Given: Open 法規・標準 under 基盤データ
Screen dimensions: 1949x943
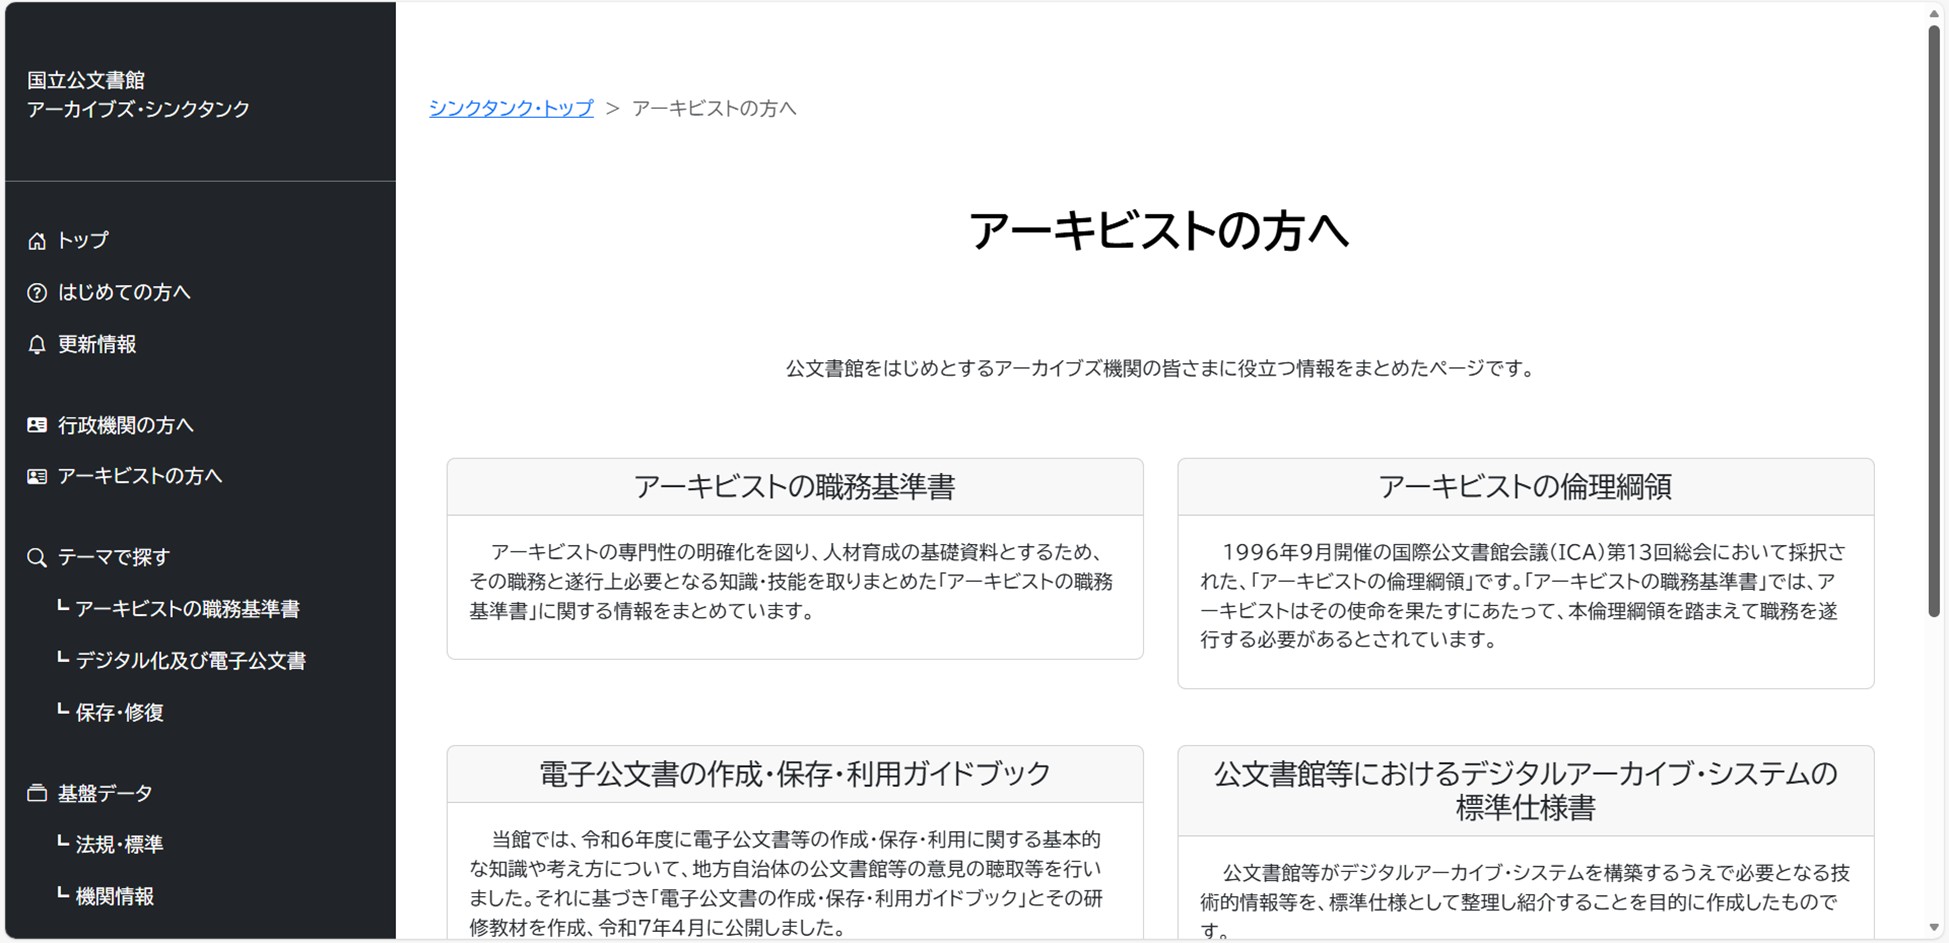Looking at the screenshot, I should click(119, 845).
